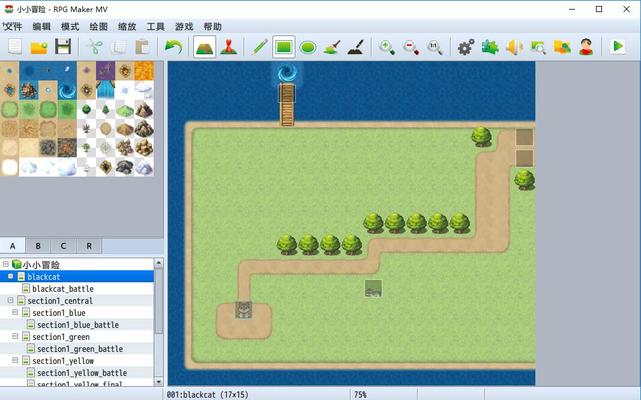
Task: Switch to tileset tab C
Action: coord(63,246)
